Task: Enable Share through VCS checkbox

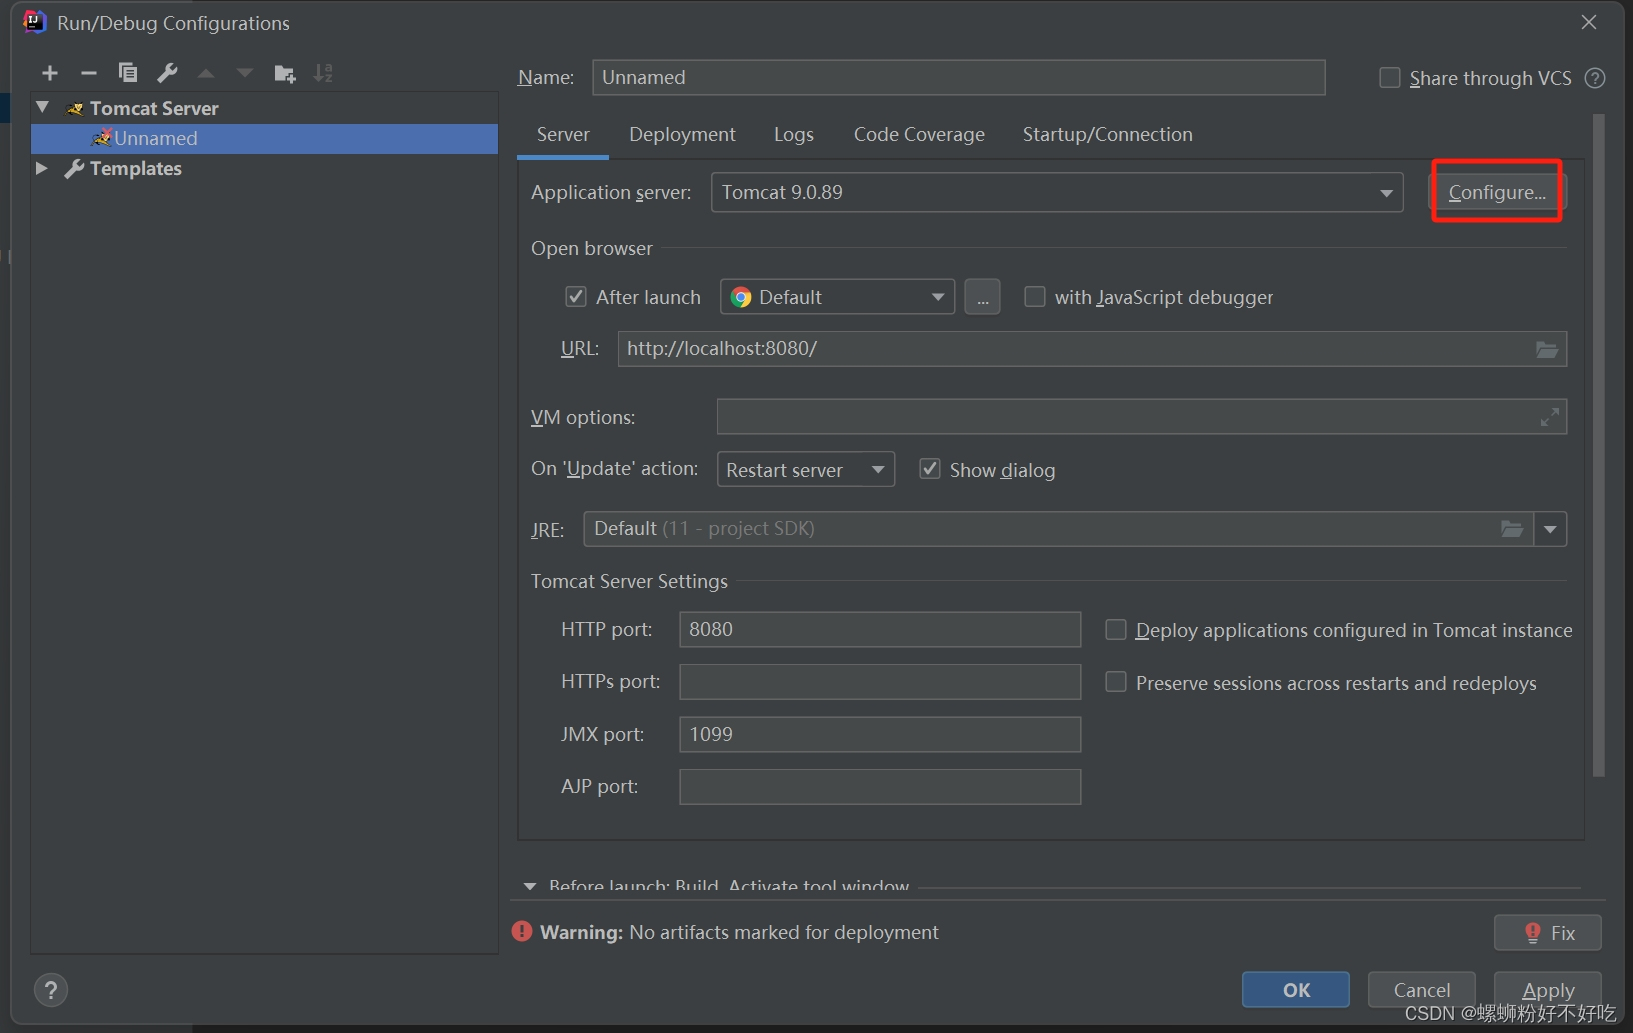Action: pos(1389,78)
